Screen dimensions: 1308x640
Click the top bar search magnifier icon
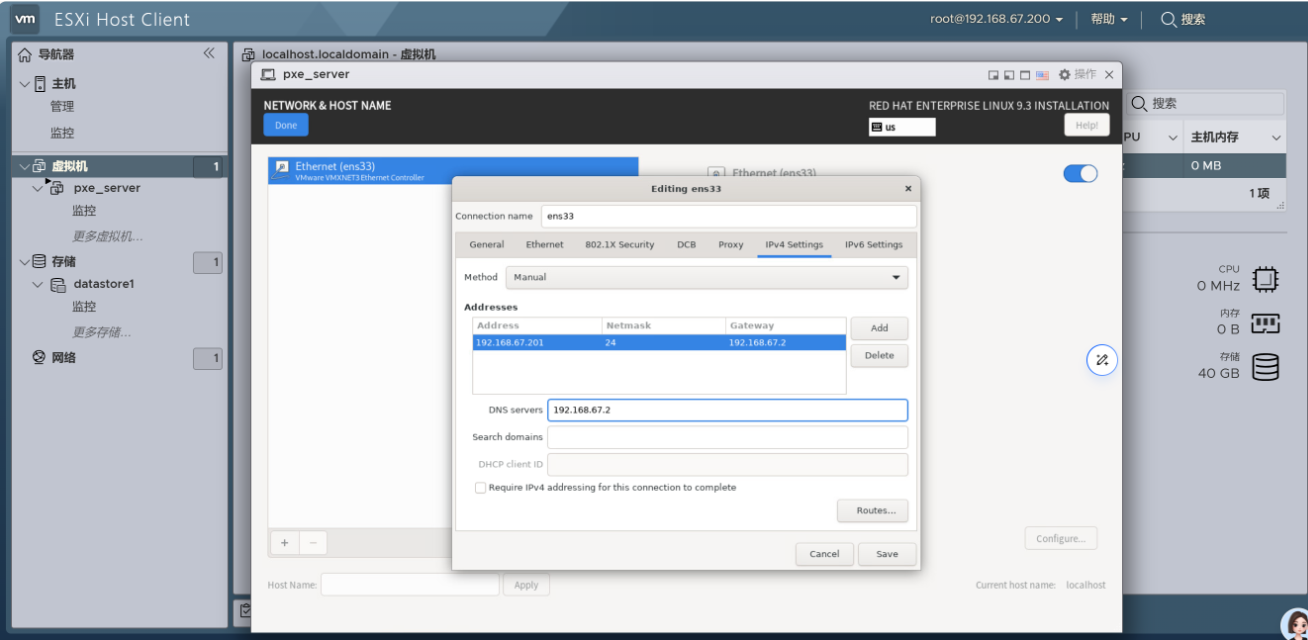[x=1169, y=19]
